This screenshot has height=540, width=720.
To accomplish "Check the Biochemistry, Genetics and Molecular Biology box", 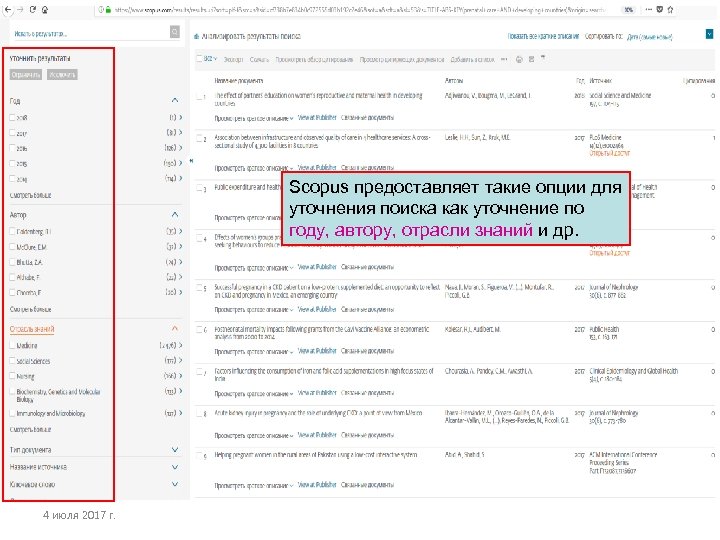I will click(12, 391).
